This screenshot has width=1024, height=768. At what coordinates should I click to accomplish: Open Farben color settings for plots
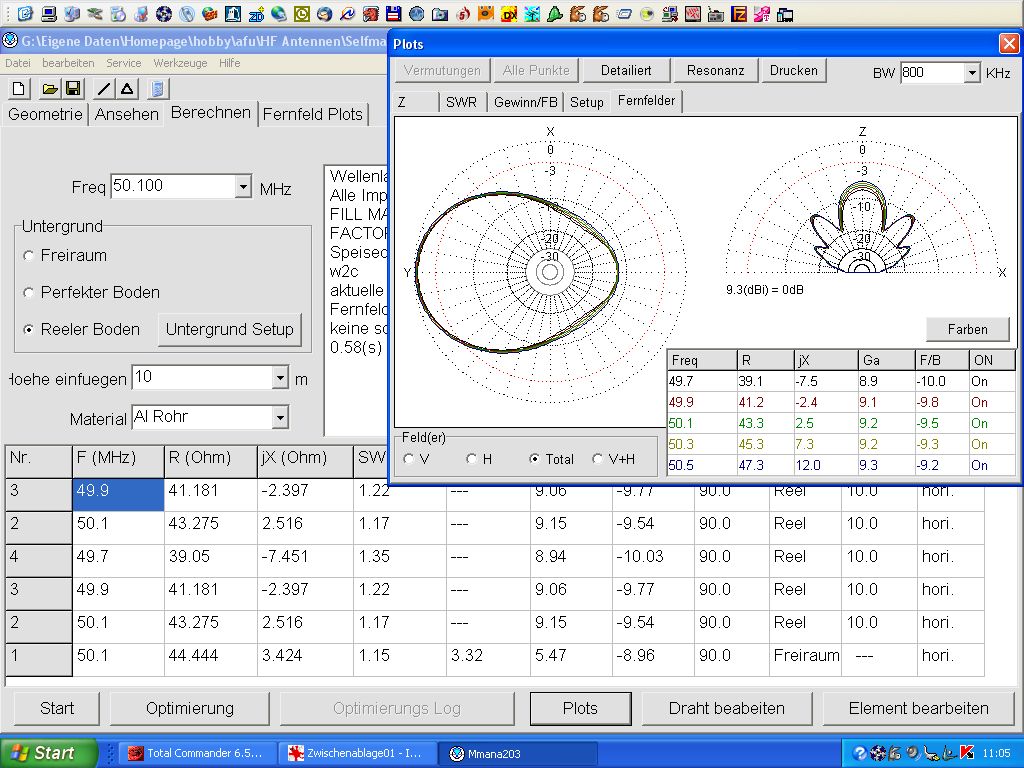(x=966, y=329)
